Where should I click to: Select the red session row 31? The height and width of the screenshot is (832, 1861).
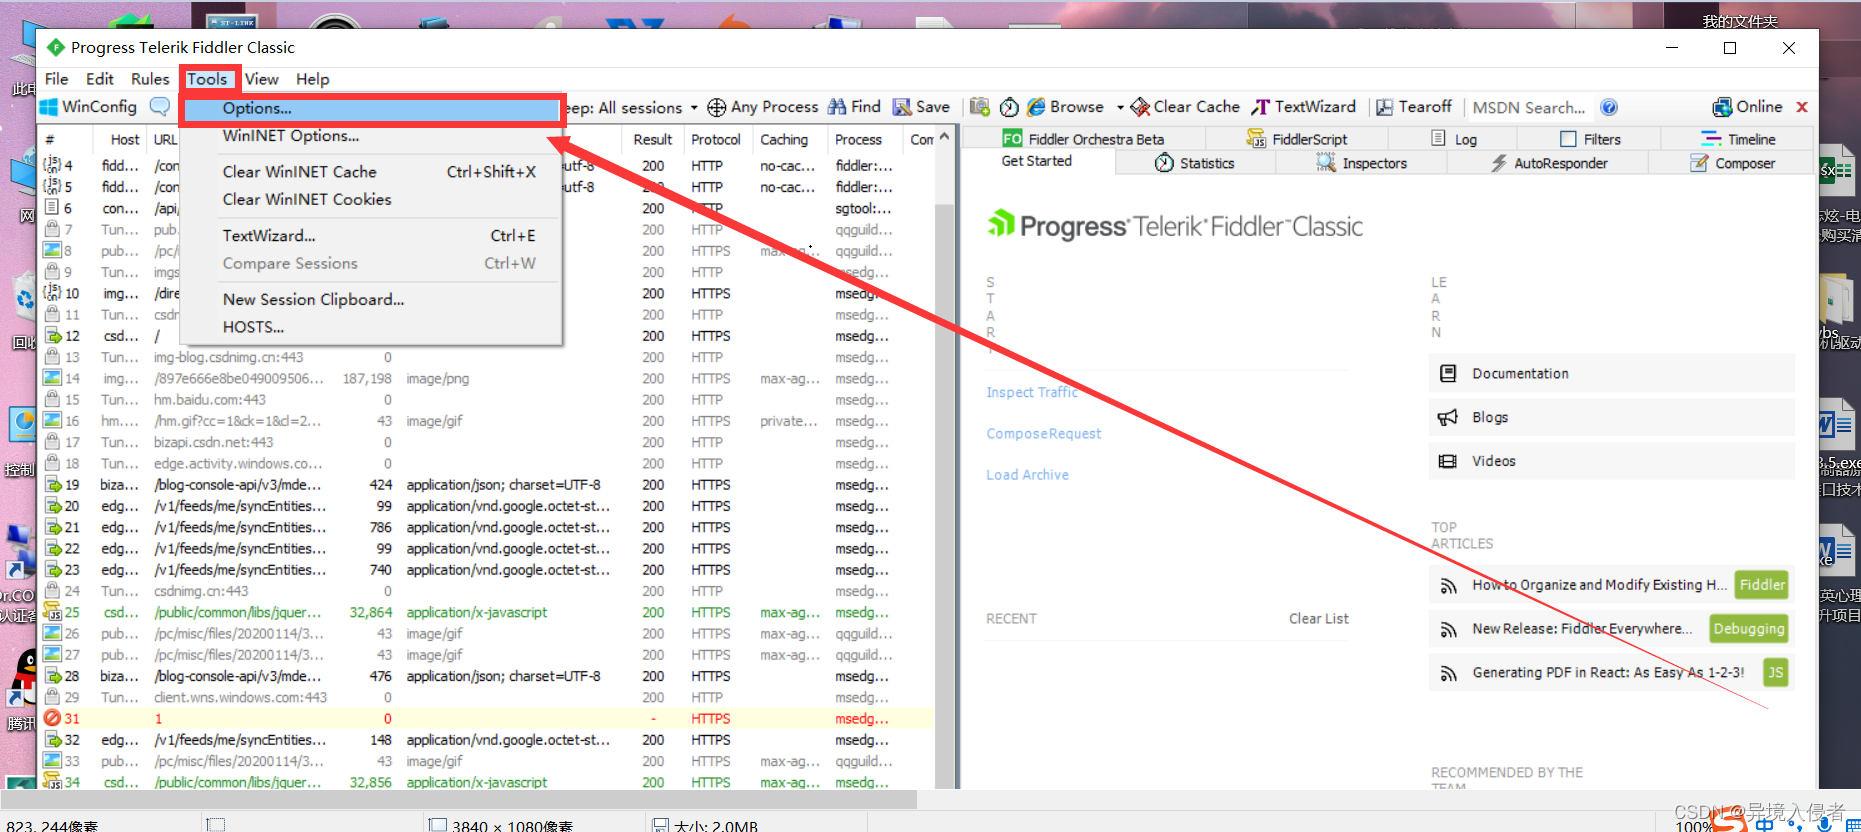pos(486,718)
